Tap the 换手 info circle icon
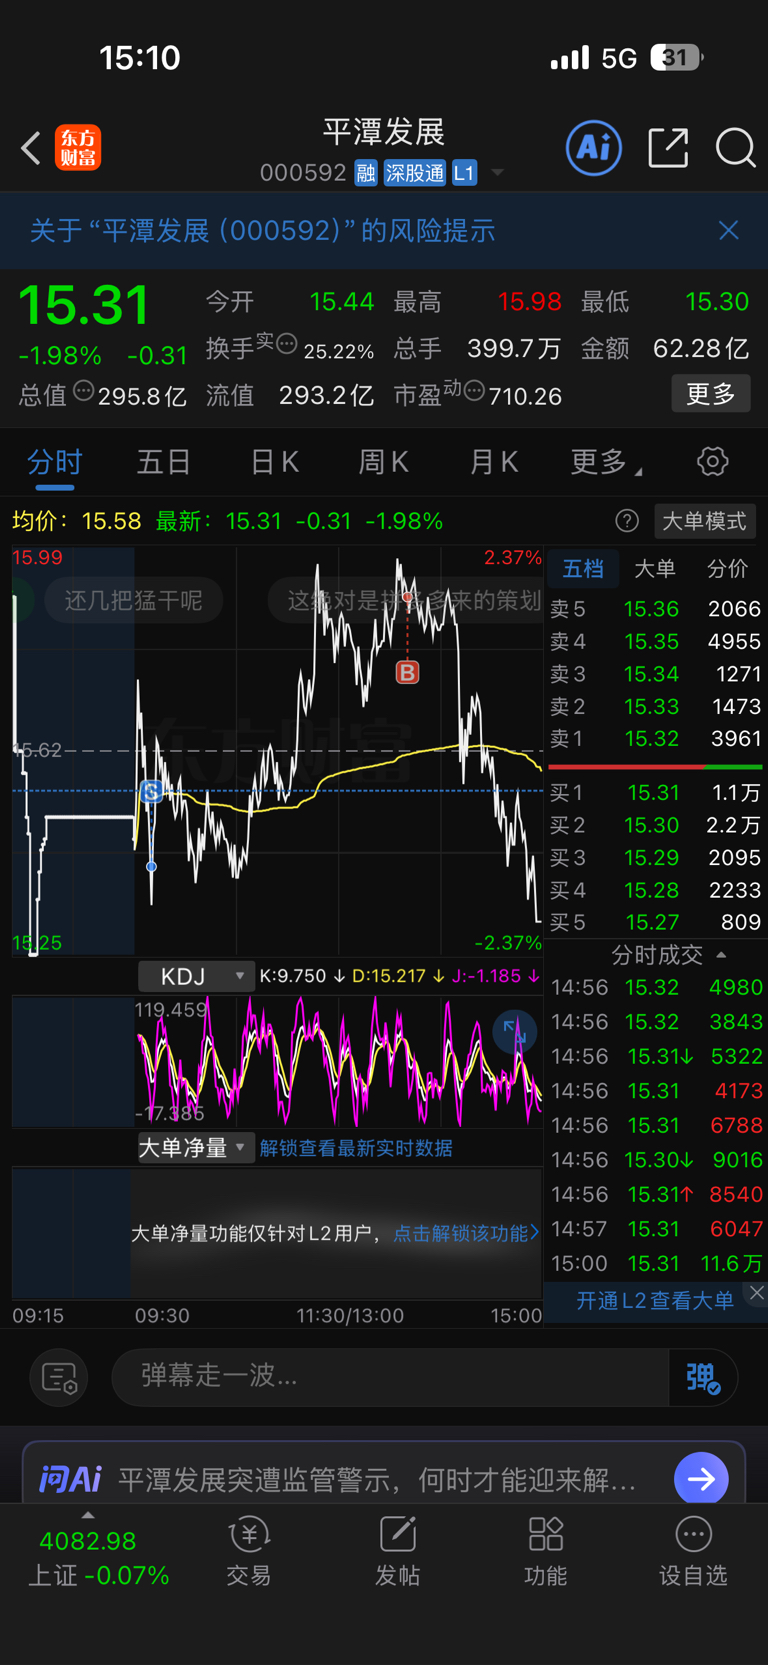This screenshot has height=1665, width=769. point(286,344)
